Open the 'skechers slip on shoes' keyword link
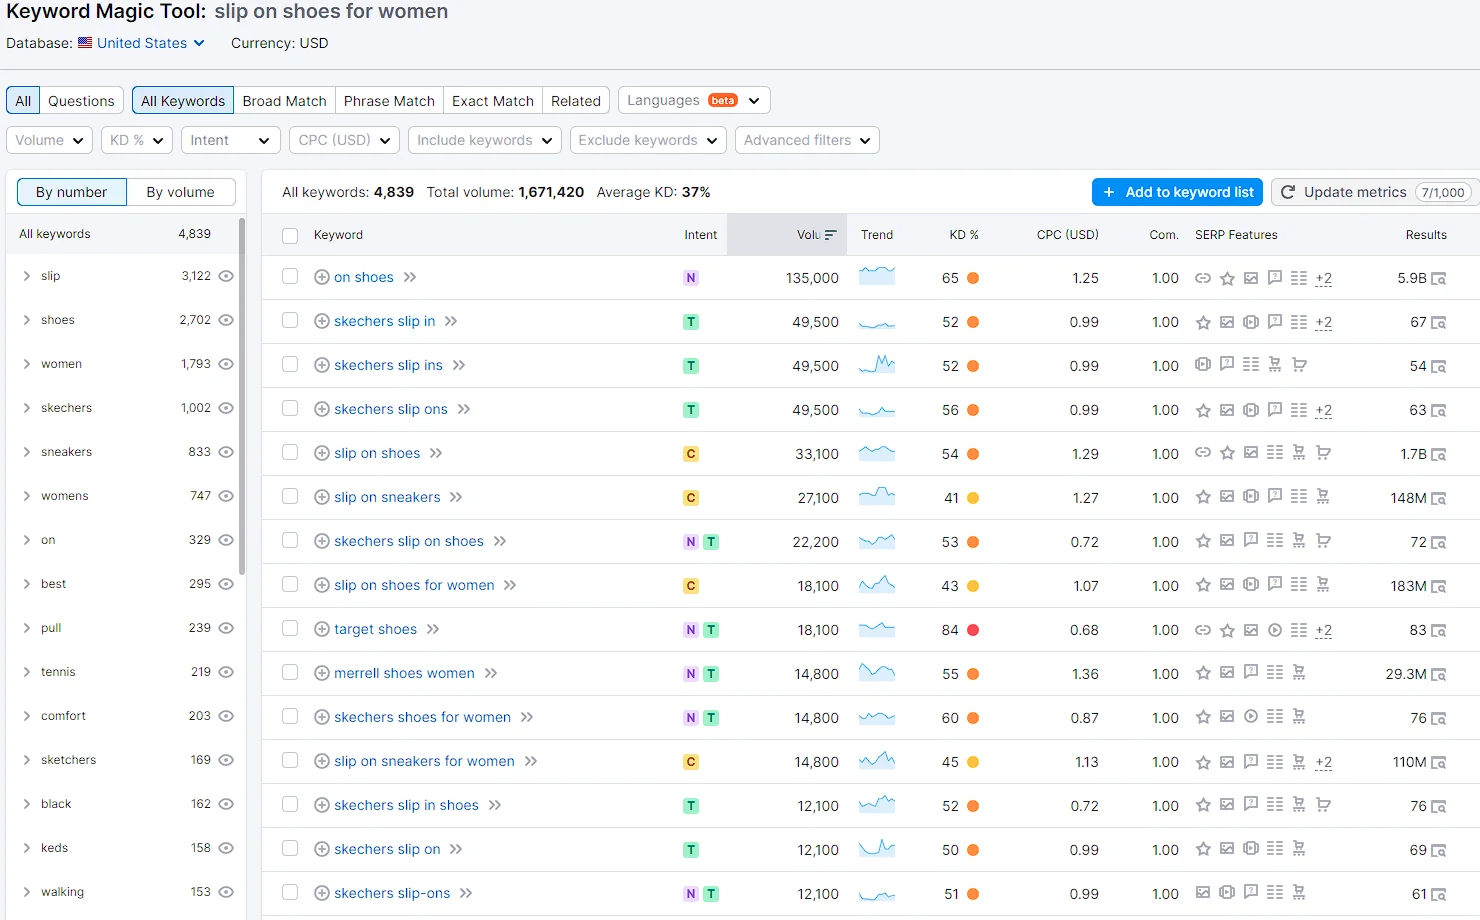Screen dimensions: 1480x920 tap(409, 541)
